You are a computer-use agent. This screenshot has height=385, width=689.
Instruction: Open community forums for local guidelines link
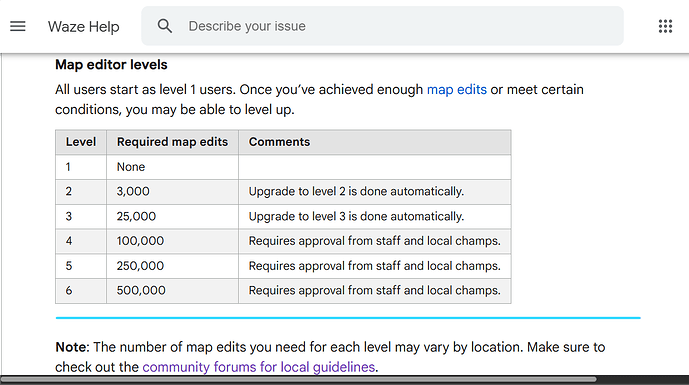click(258, 367)
